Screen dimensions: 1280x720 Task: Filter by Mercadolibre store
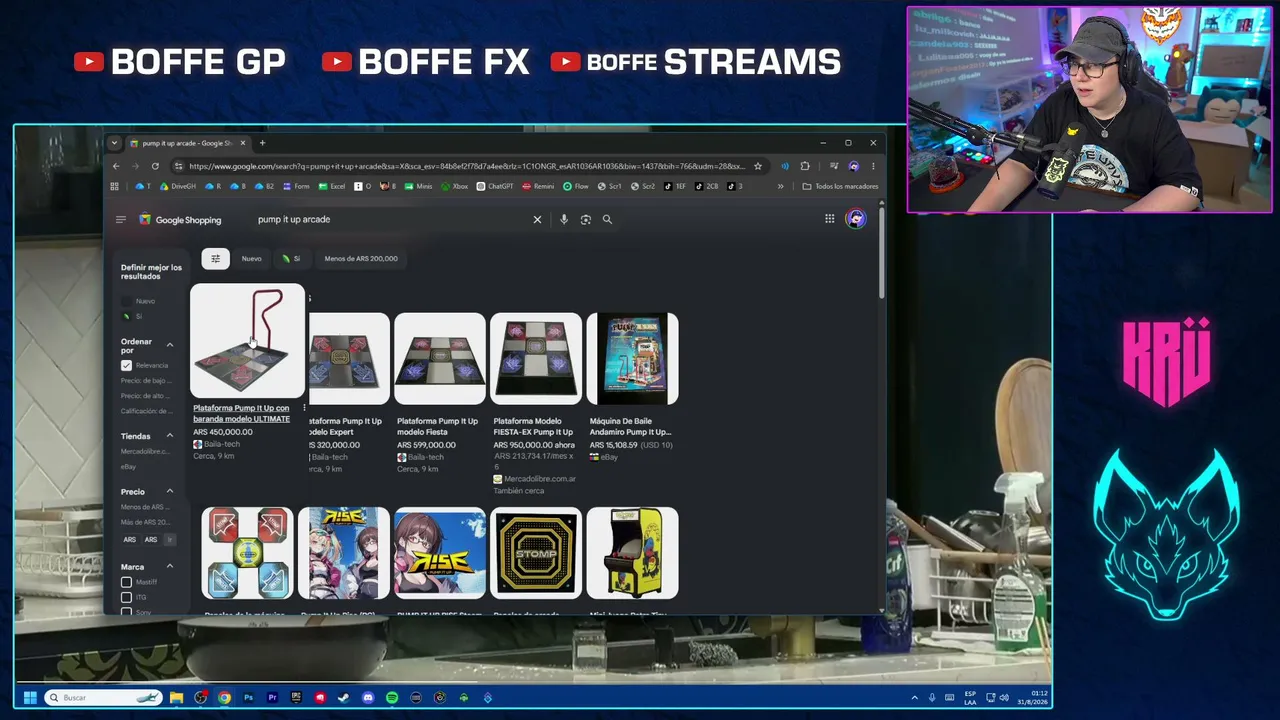pyautogui.click(x=145, y=451)
